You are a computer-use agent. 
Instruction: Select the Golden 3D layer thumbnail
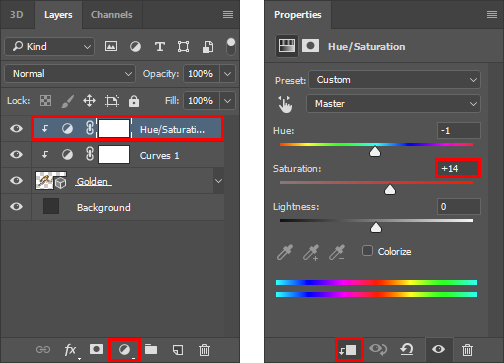coord(51,180)
